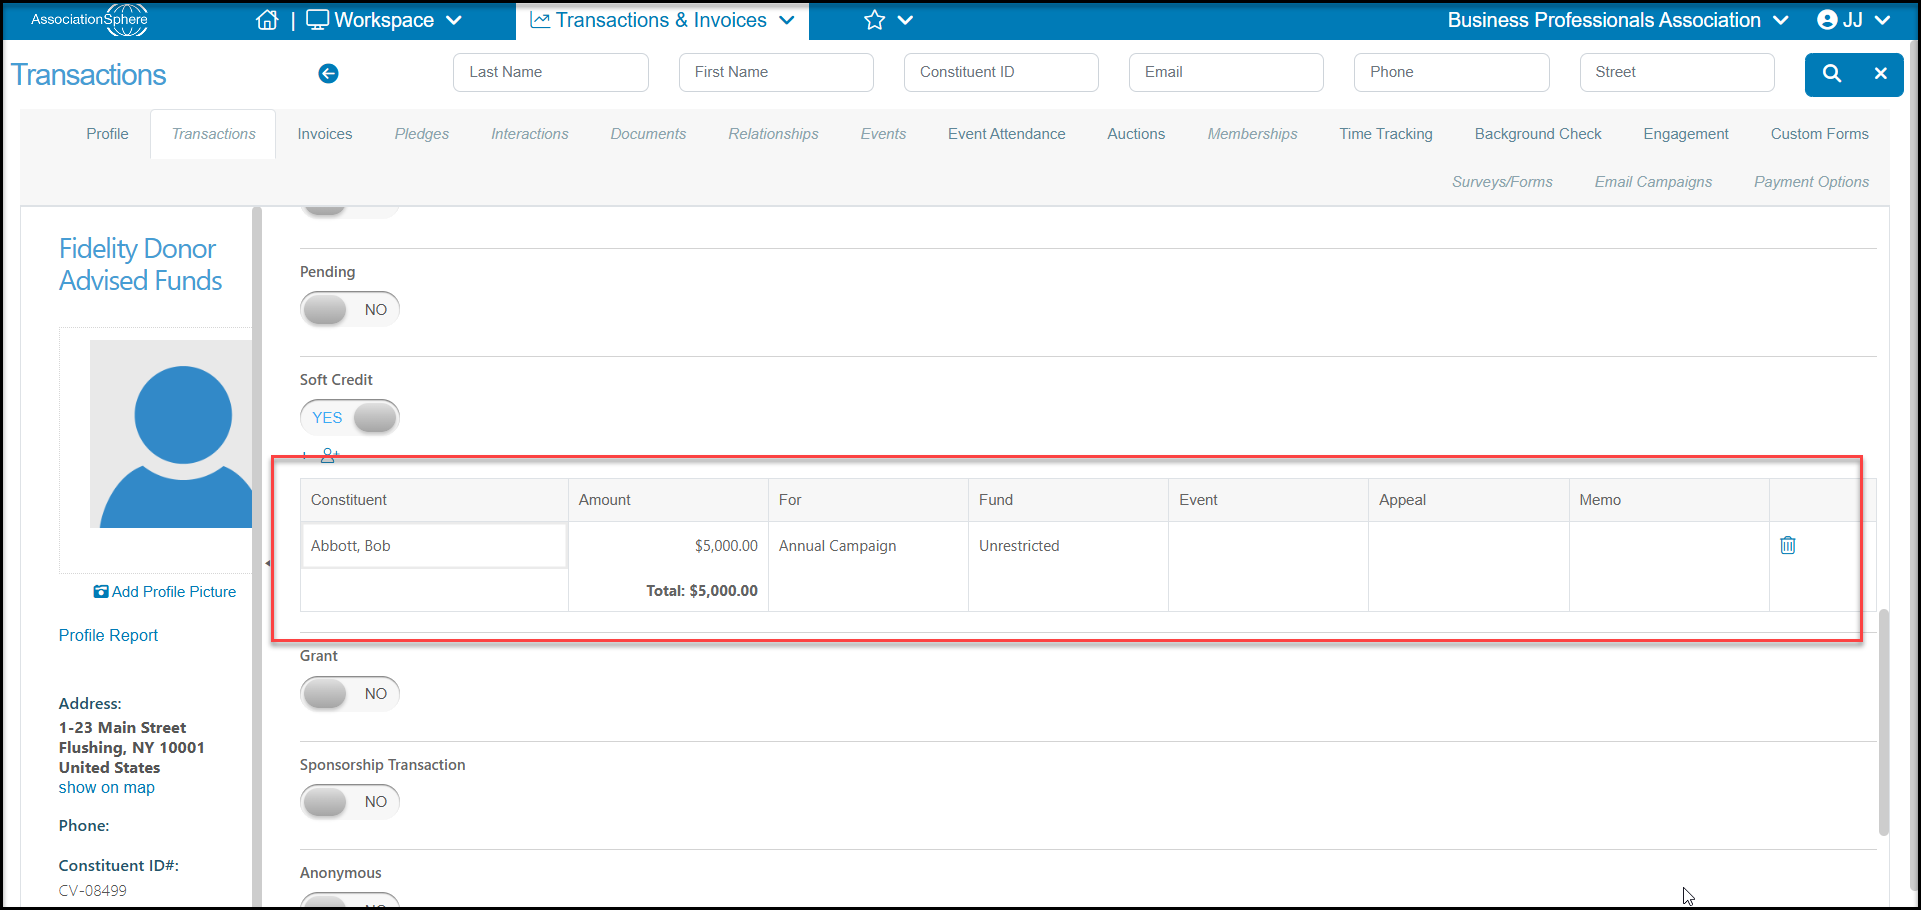Viewport: 1921px width, 910px height.
Task: Expand the Transactions & Invoices dropdown
Action: pyautogui.click(x=787, y=20)
